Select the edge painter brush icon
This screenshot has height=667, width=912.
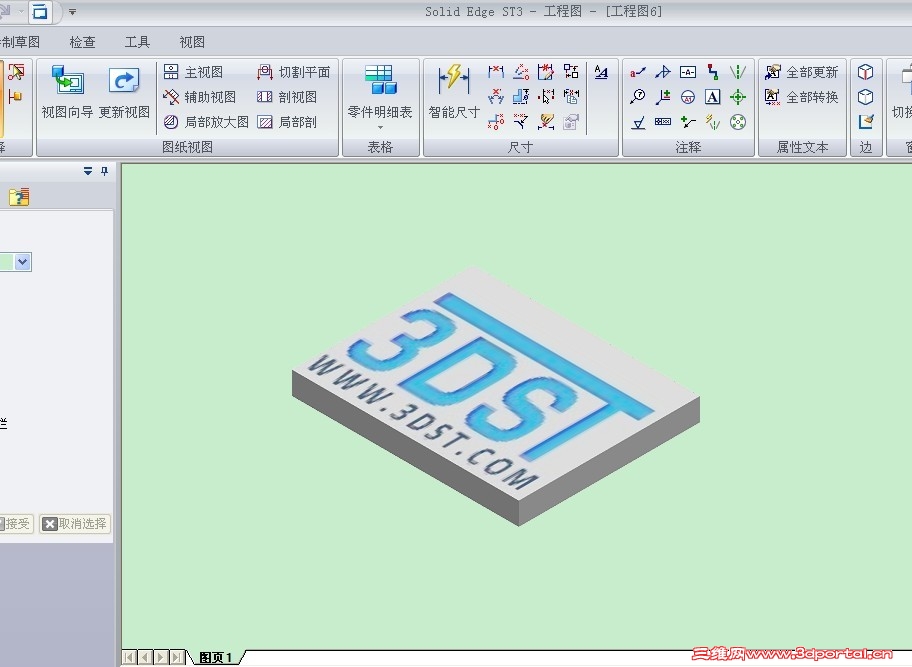tap(865, 122)
